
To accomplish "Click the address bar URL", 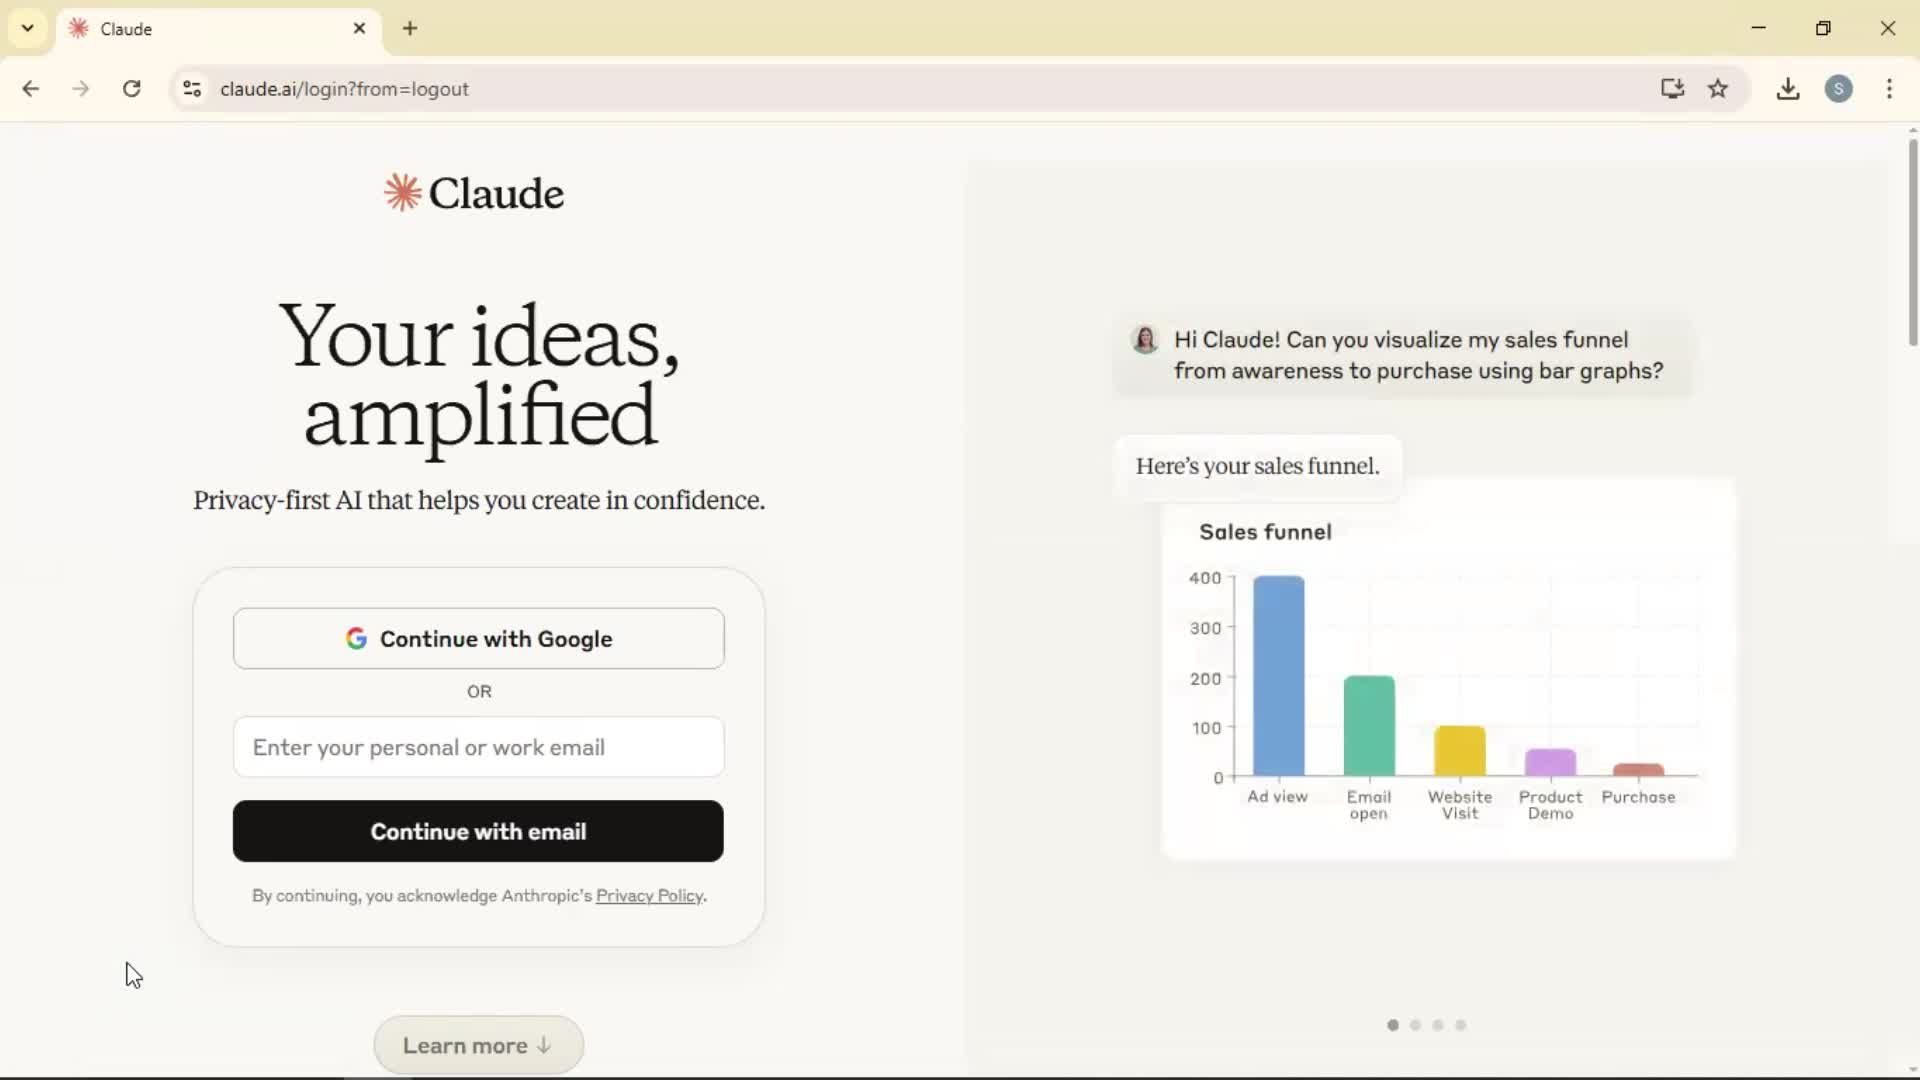I will click(x=344, y=89).
